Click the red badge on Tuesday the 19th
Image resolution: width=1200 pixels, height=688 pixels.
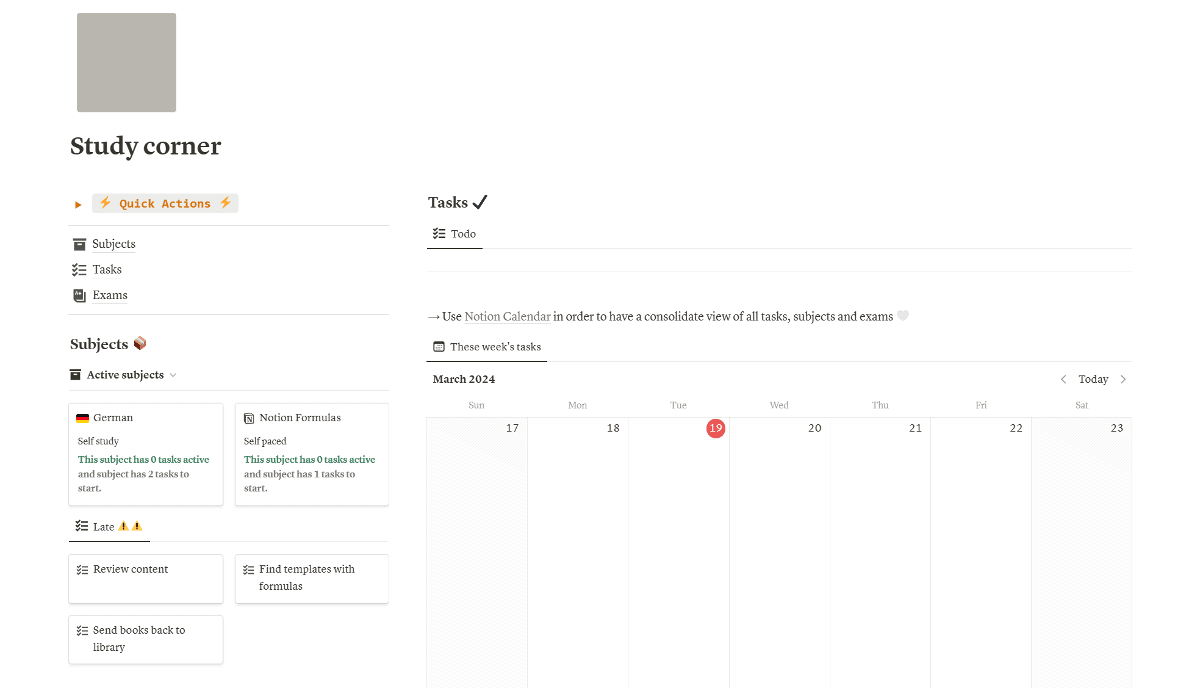point(716,428)
